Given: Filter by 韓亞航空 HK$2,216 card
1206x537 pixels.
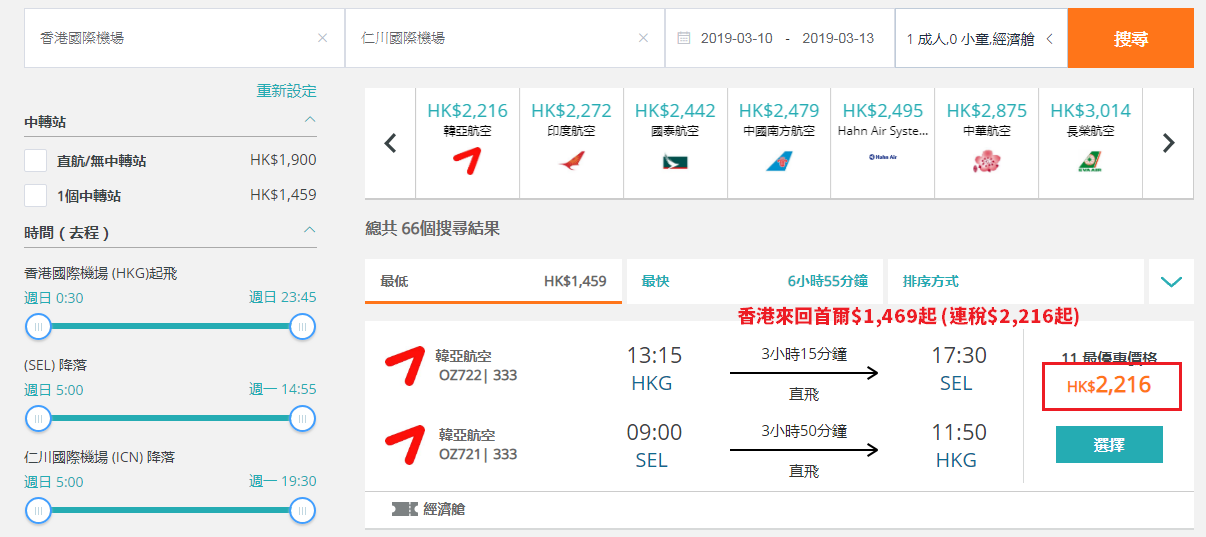Looking at the screenshot, I should pyautogui.click(x=467, y=143).
